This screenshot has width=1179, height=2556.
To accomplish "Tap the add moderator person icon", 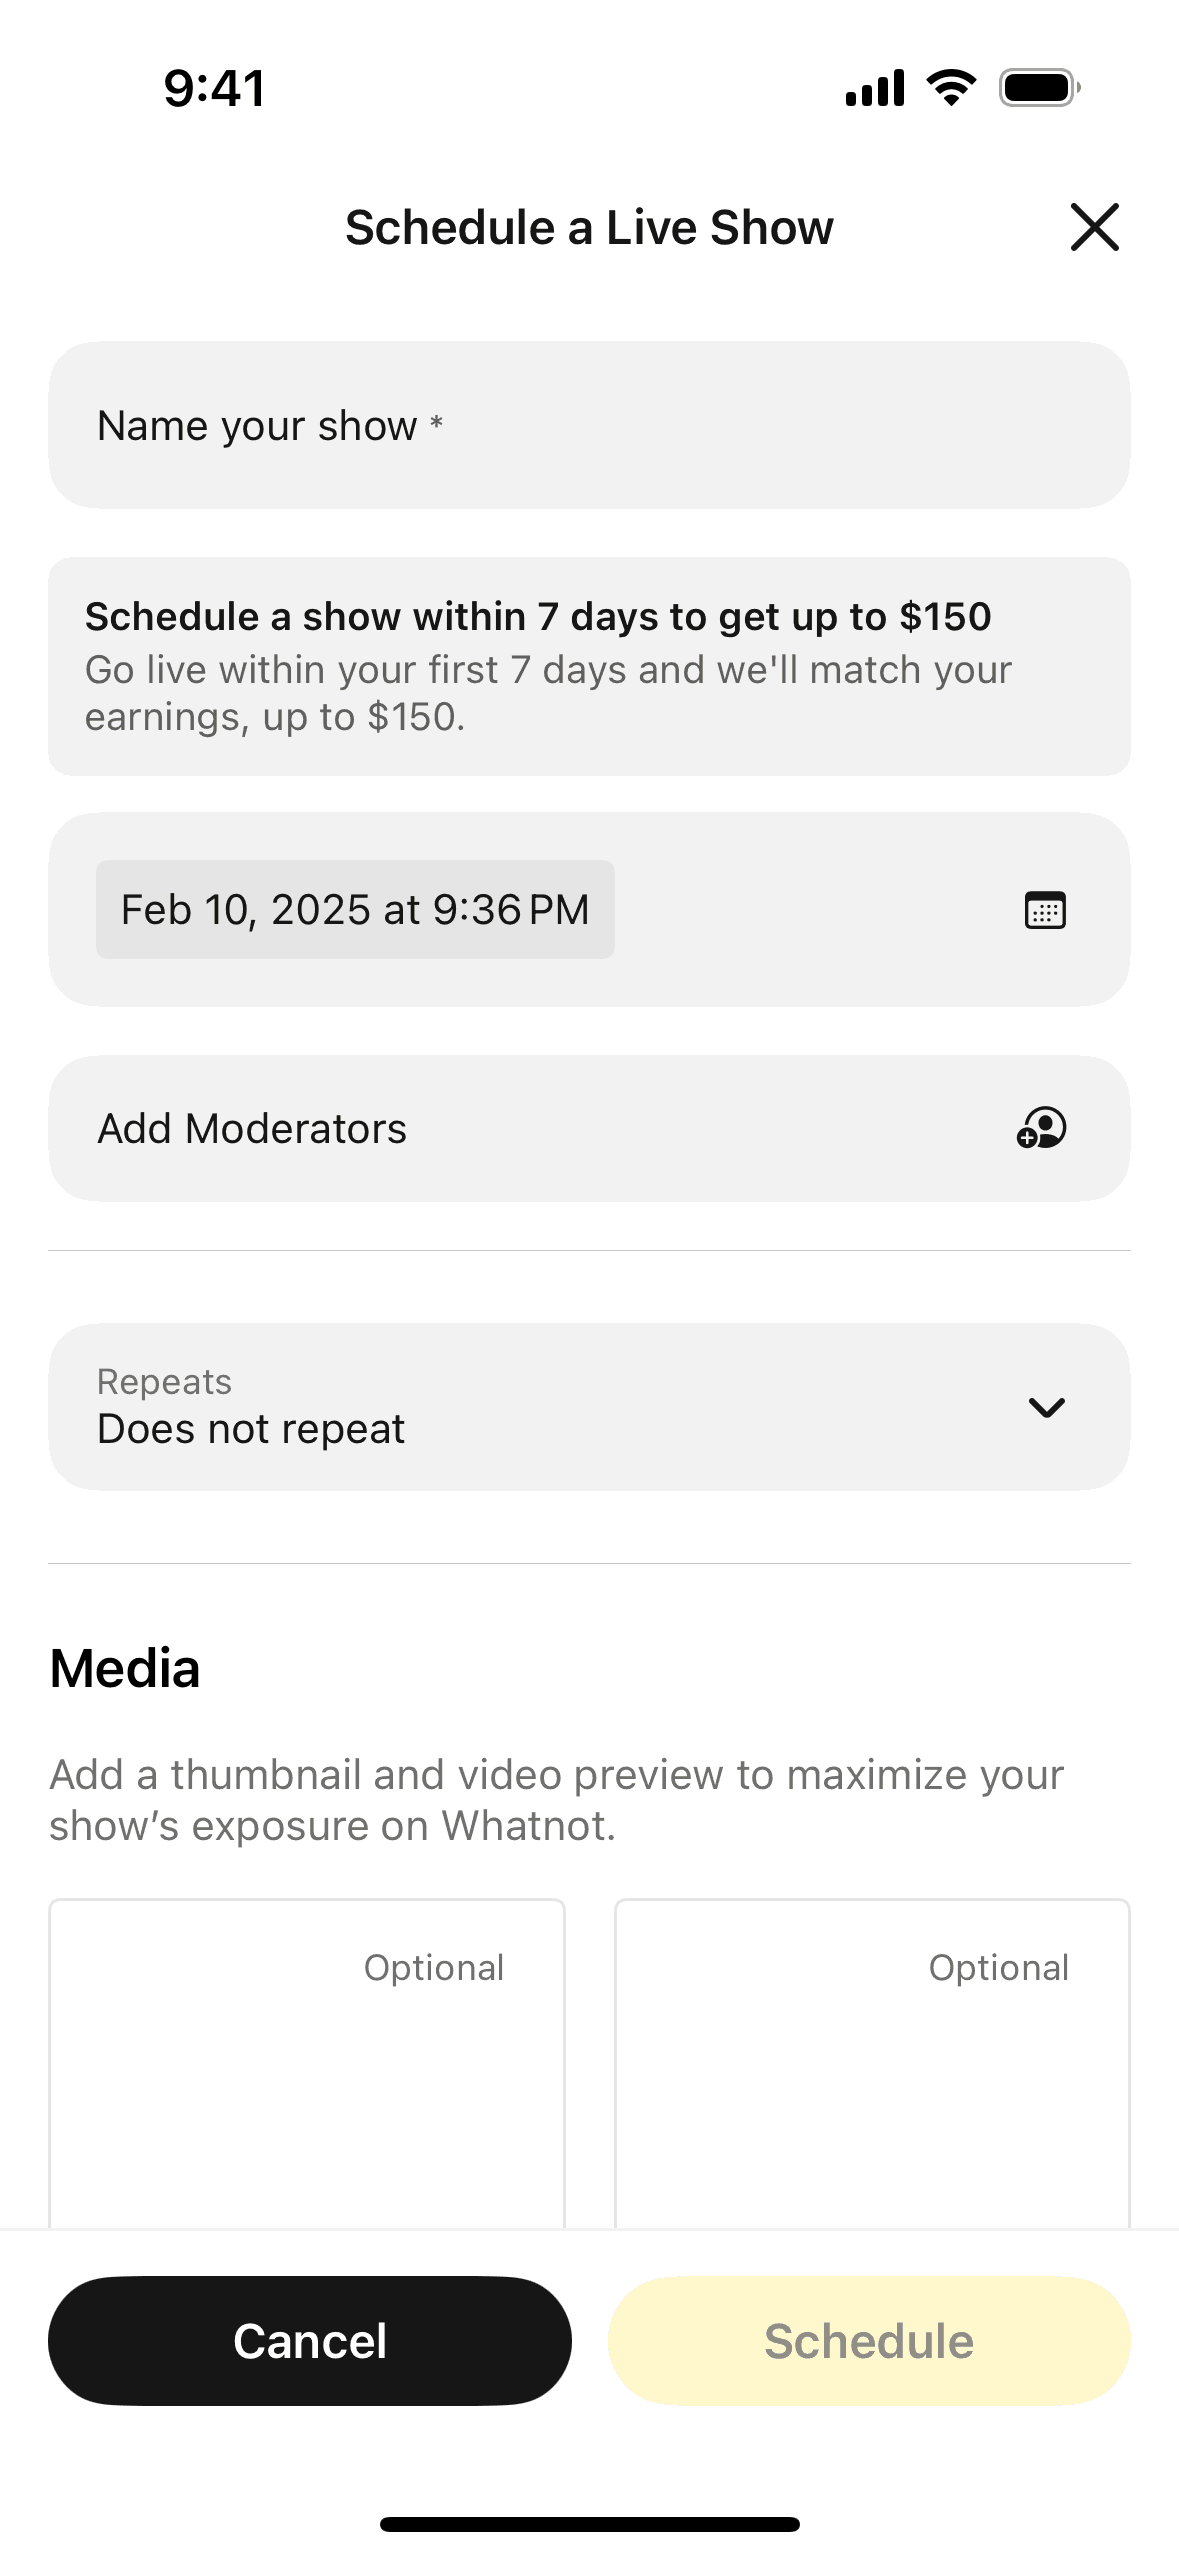I will [x=1041, y=1129].
